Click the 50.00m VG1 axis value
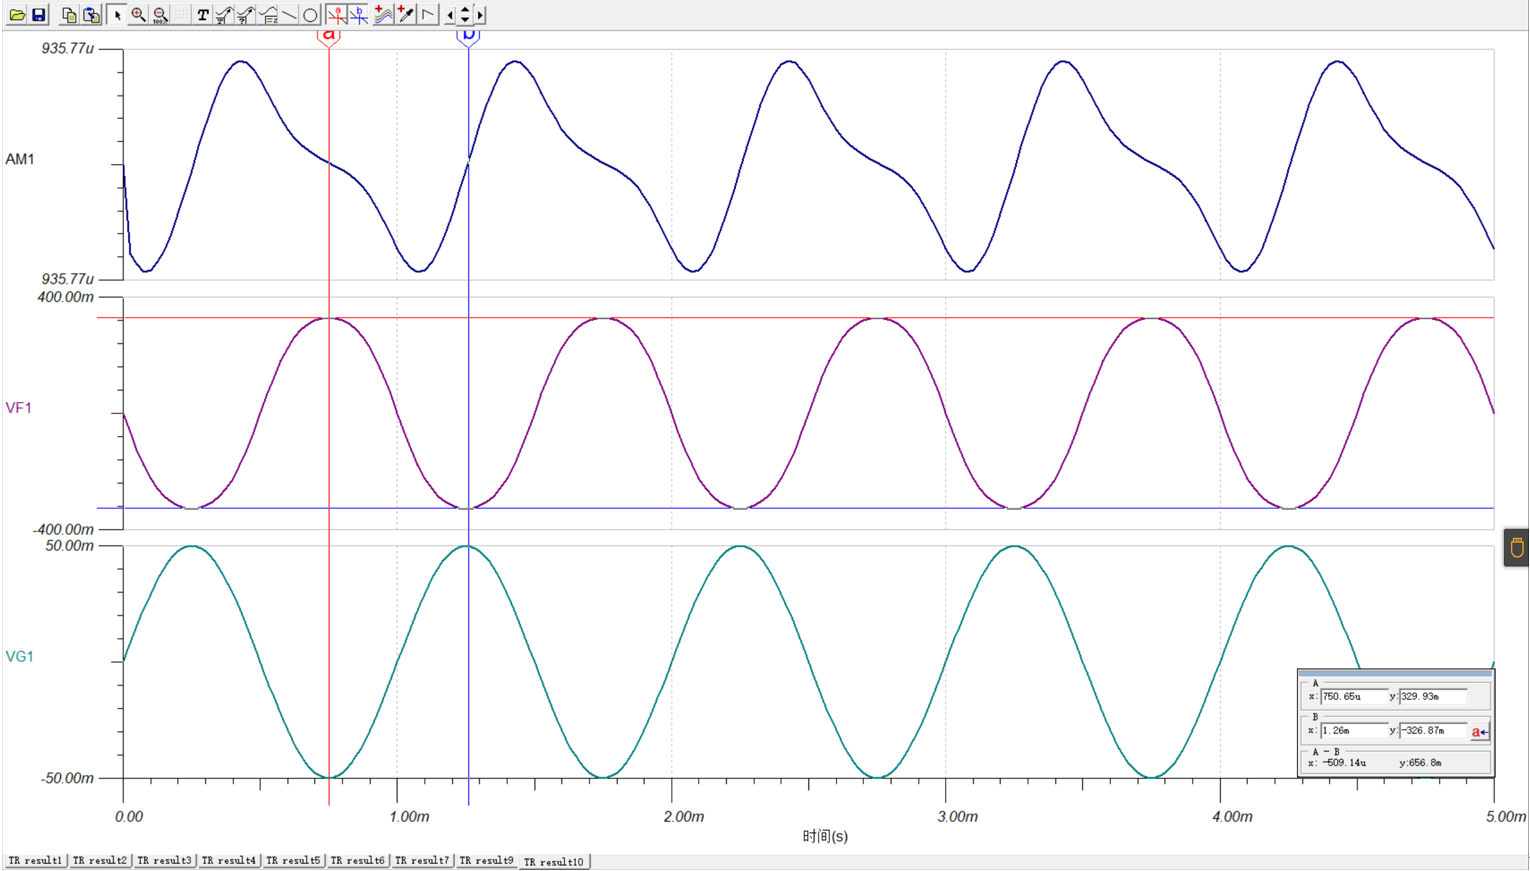 pyautogui.click(x=70, y=545)
